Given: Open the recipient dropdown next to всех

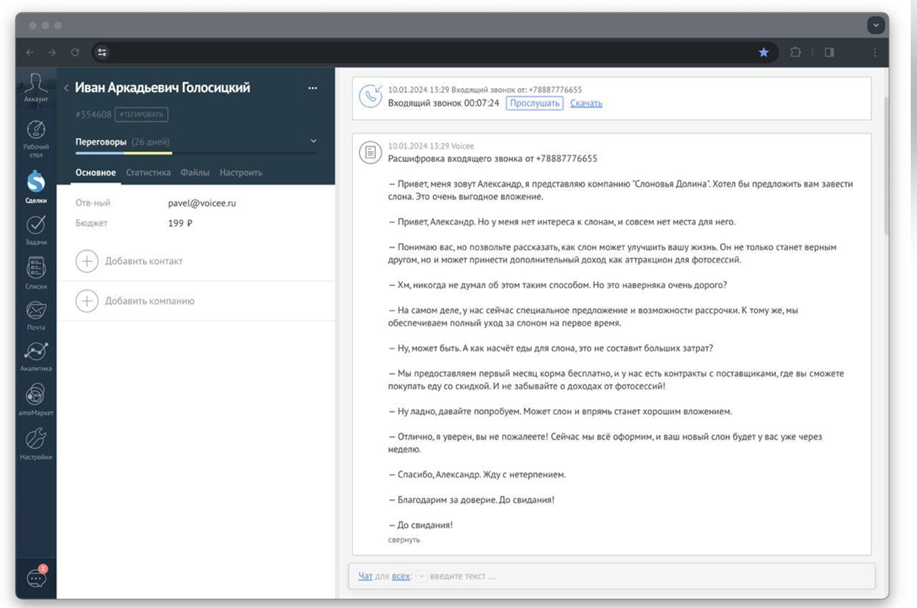Looking at the screenshot, I should click(420, 576).
